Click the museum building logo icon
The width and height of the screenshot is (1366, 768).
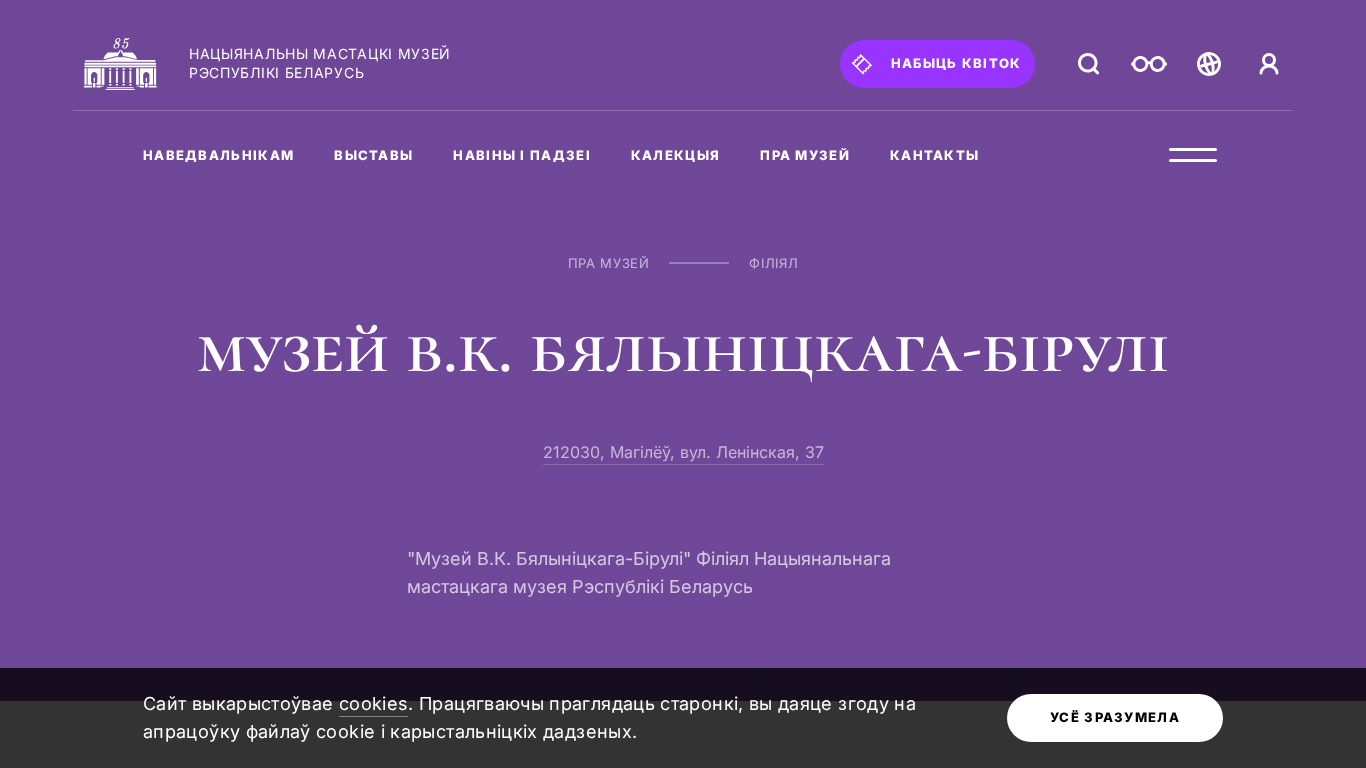pos(120,64)
